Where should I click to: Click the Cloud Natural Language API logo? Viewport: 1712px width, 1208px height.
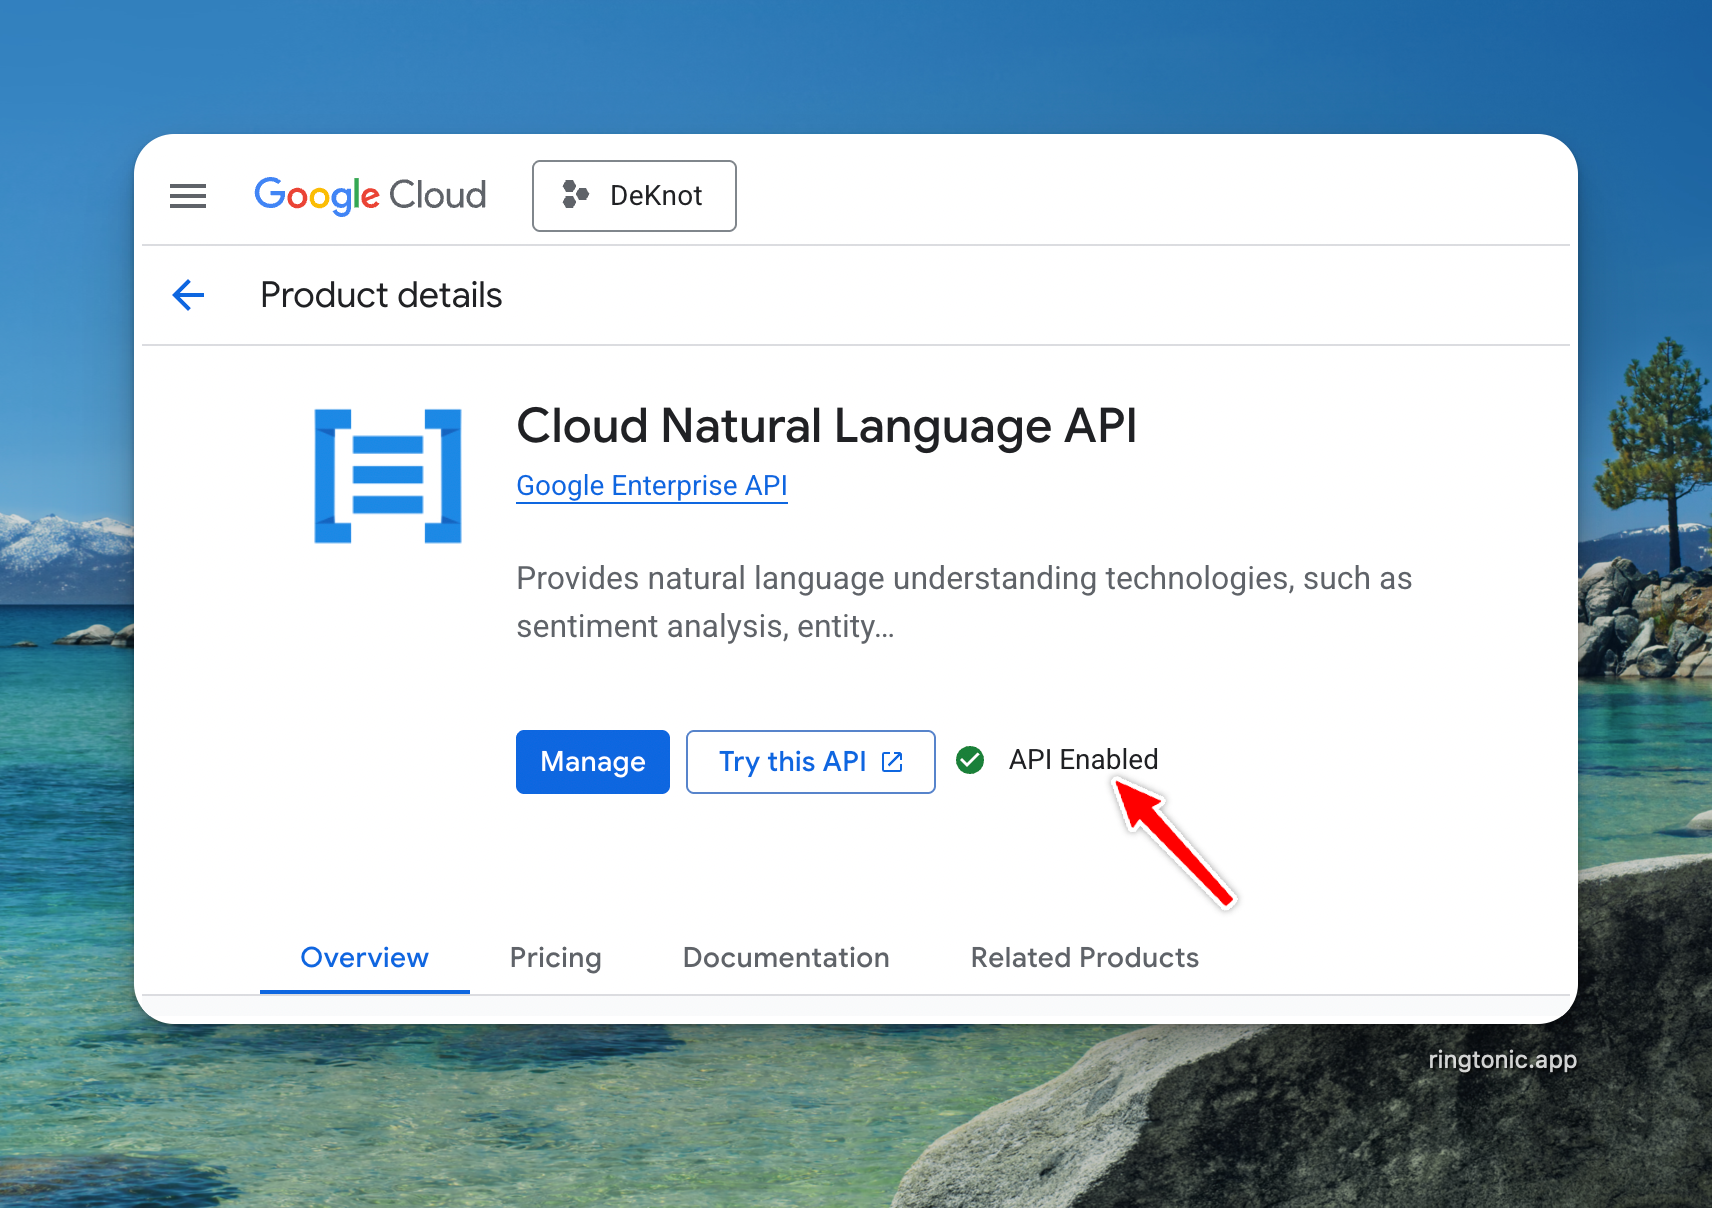388,476
